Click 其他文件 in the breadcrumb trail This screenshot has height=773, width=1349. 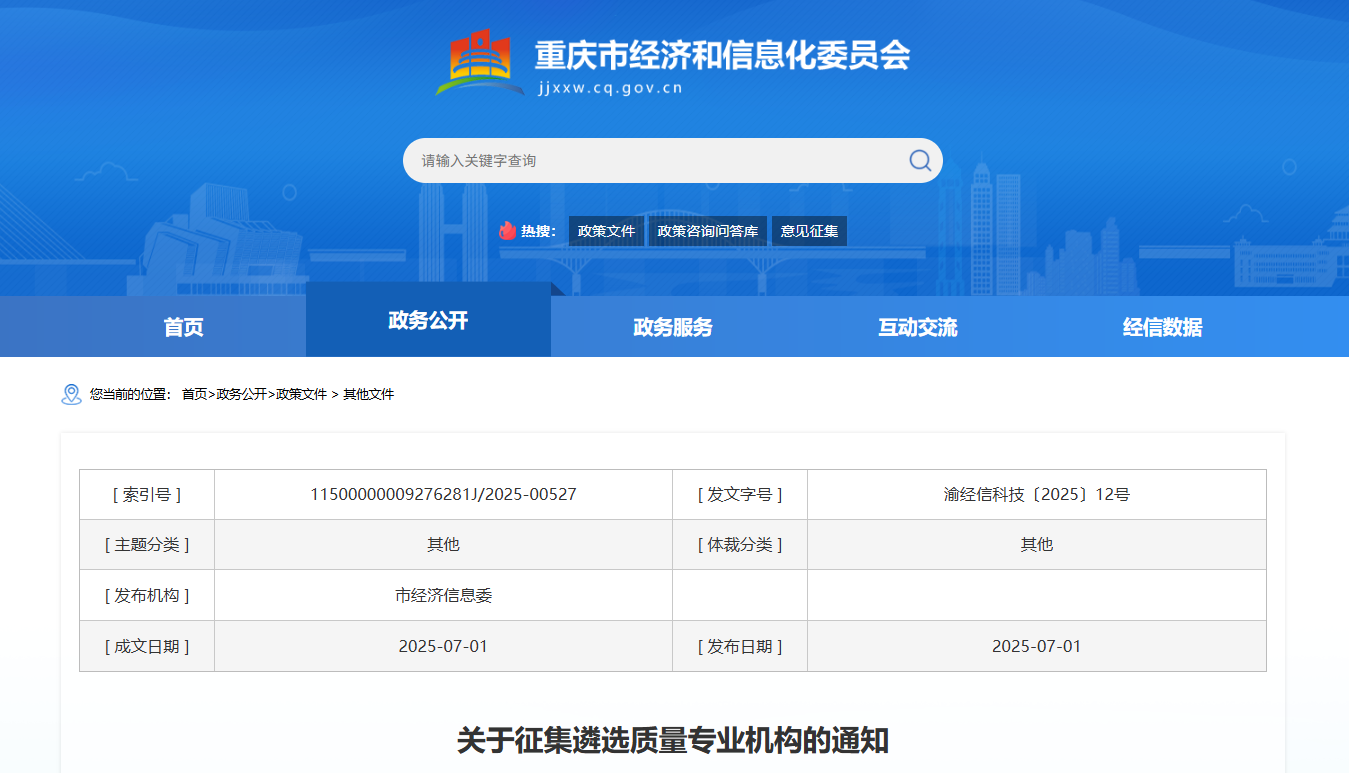tap(369, 394)
